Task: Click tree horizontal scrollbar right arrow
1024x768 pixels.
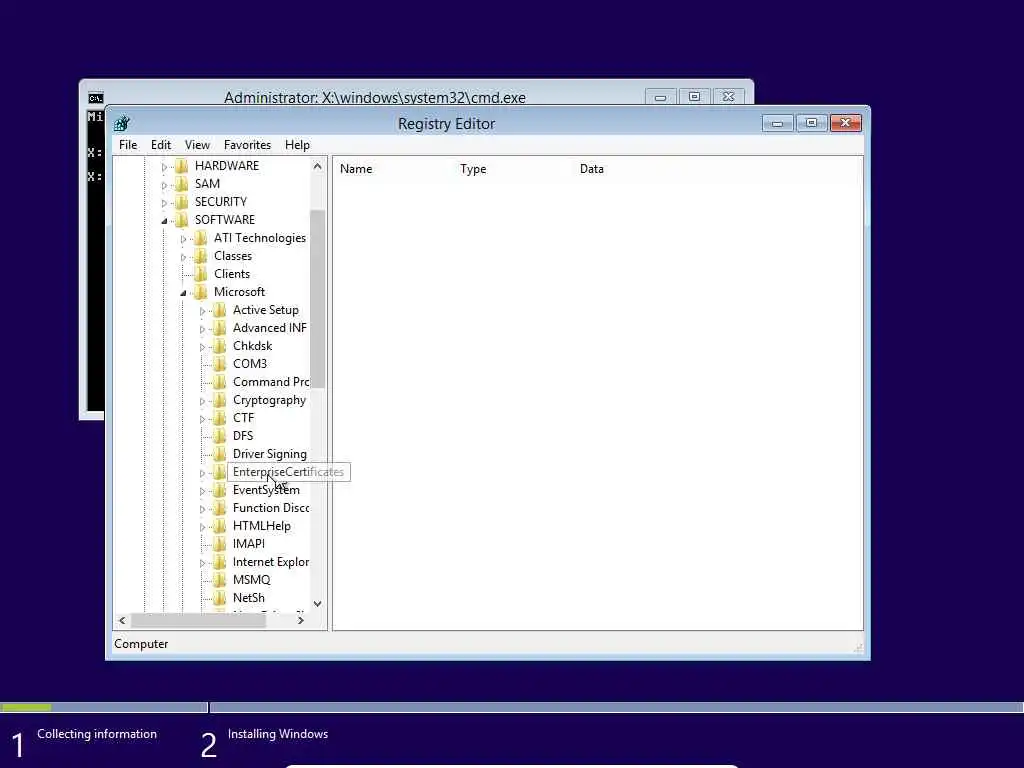Action: tap(300, 620)
